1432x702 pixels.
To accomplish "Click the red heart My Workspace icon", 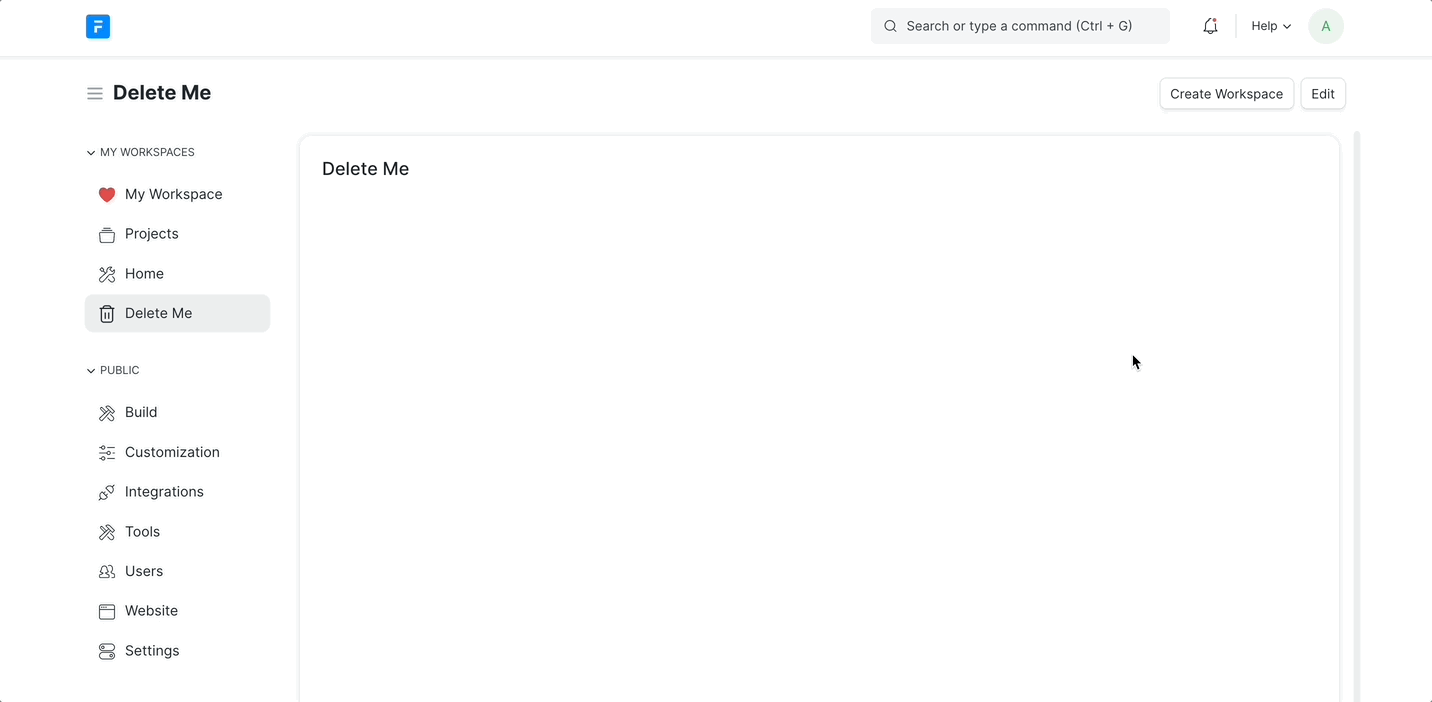I will coord(107,195).
